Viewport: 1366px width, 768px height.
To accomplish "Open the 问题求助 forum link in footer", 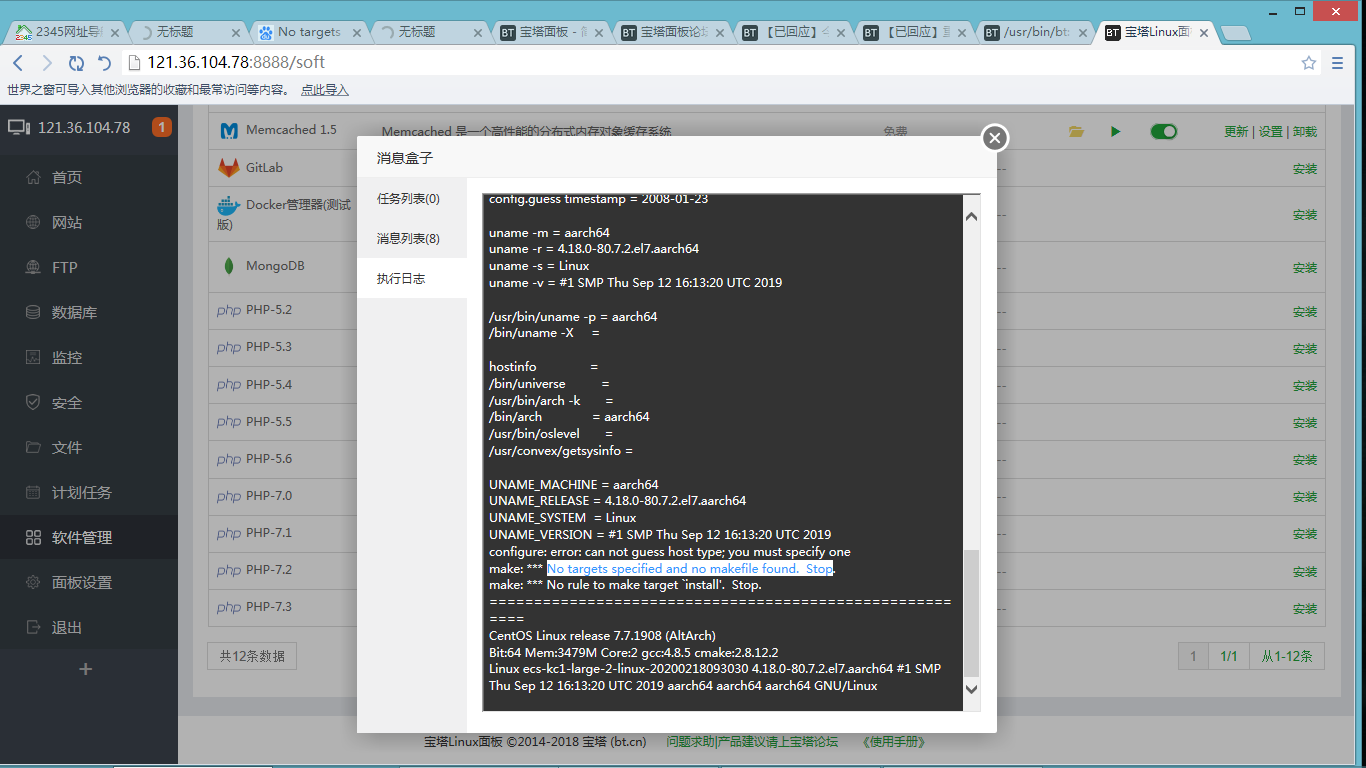I will (x=690, y=742).
